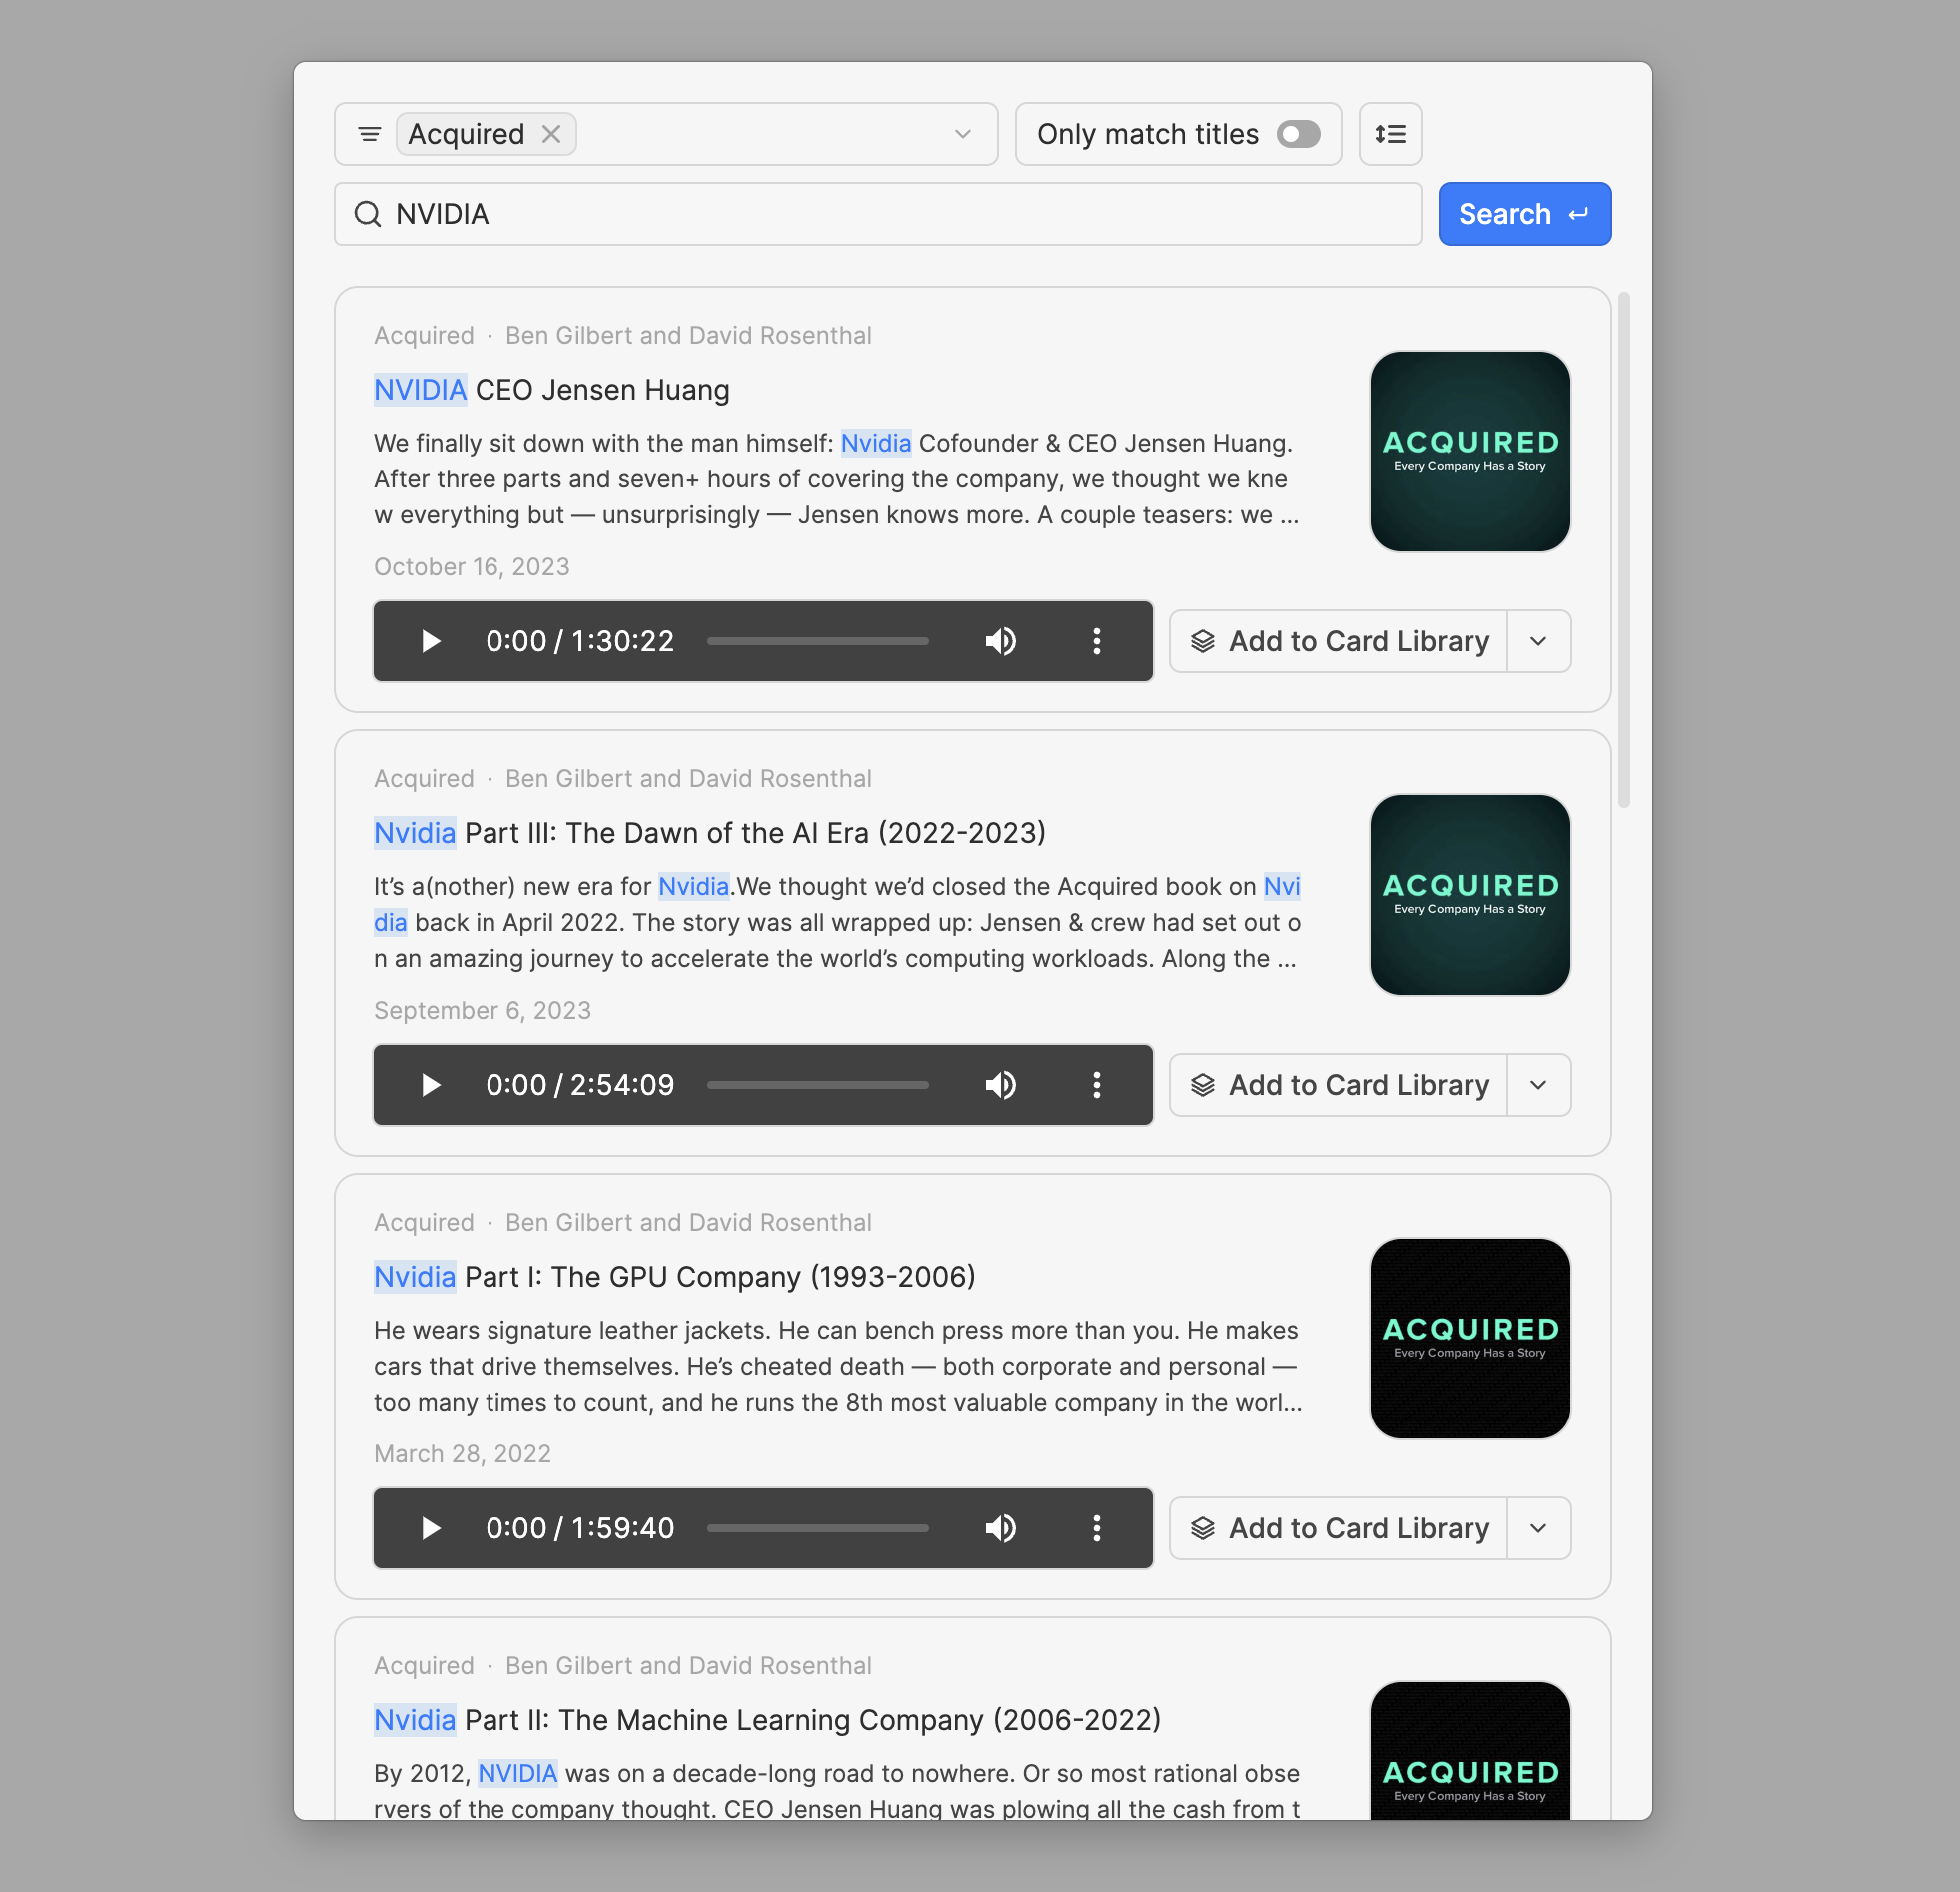Viewport: 1960px width, 1892px height.
Task: Click the layers icon in Jensen Huang's Add button
Action: pos(1202,641)
